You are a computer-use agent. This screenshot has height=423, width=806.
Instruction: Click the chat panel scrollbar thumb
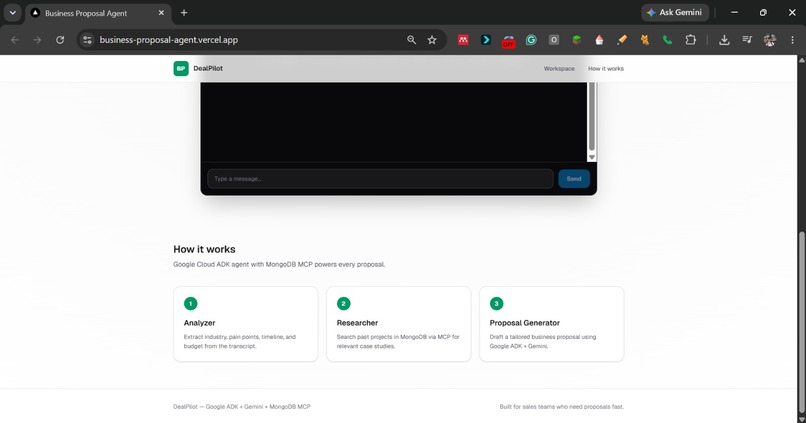point(592,116)
